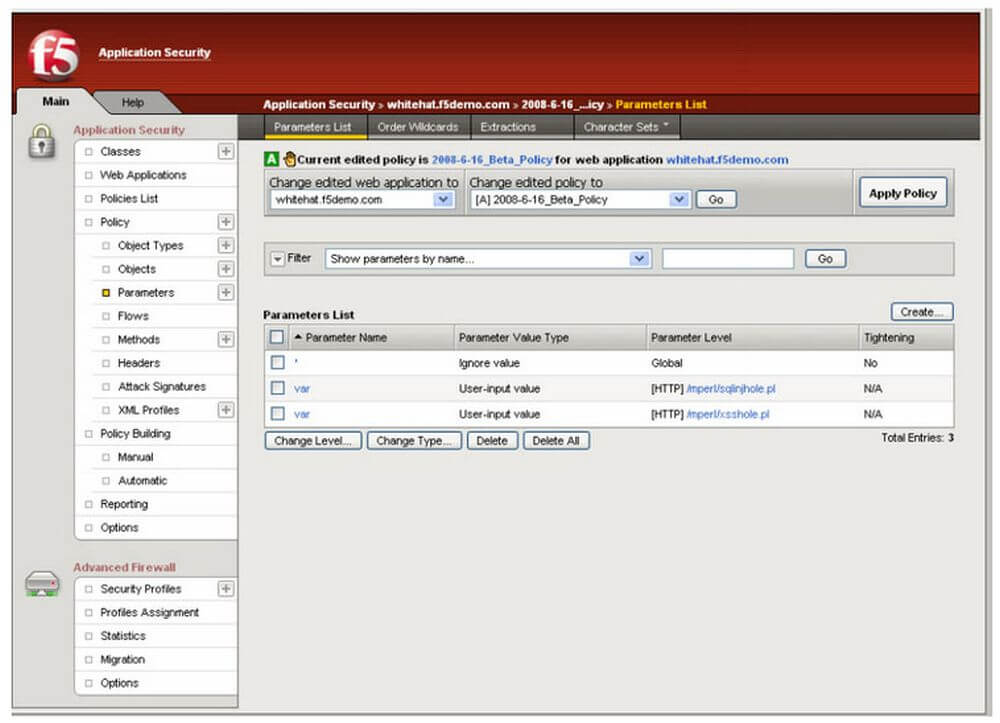The height and width of the screenshot is (723, 1000).
Task: Expand the XML Profiles plus icon
Action: point(226,410)
